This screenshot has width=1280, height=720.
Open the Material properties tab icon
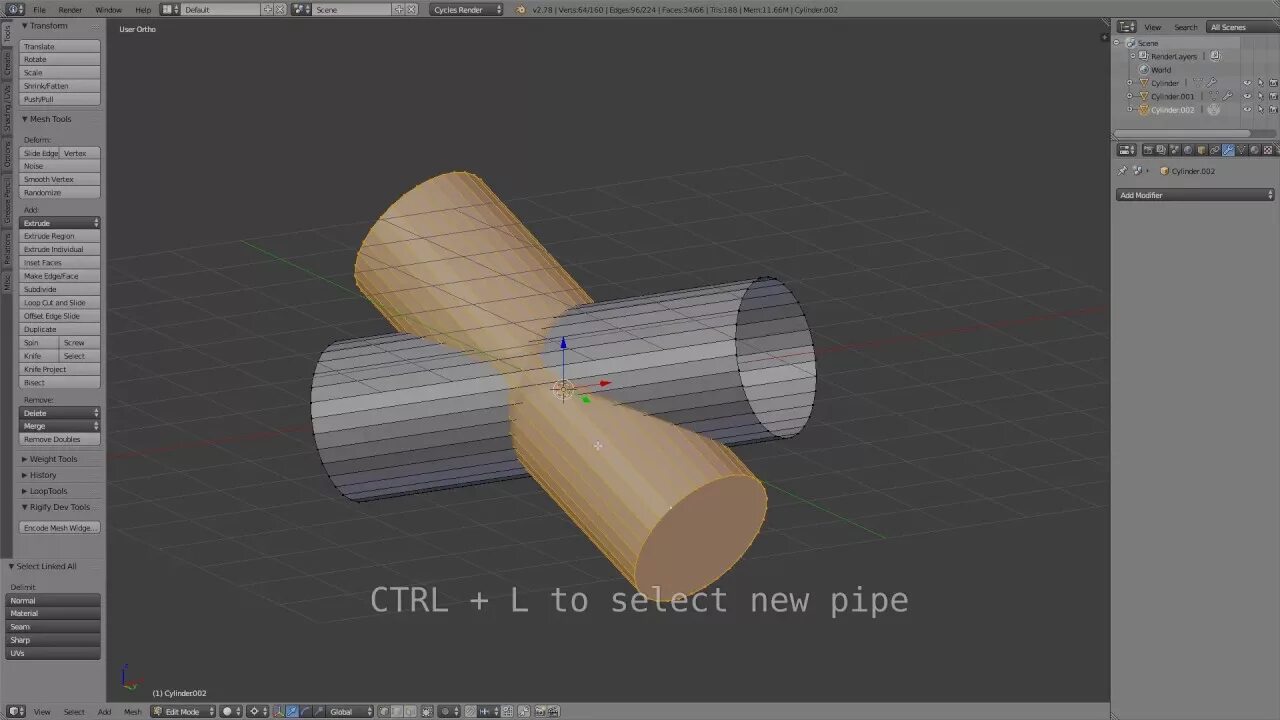pyautogui.click(x=1255, y=150)
